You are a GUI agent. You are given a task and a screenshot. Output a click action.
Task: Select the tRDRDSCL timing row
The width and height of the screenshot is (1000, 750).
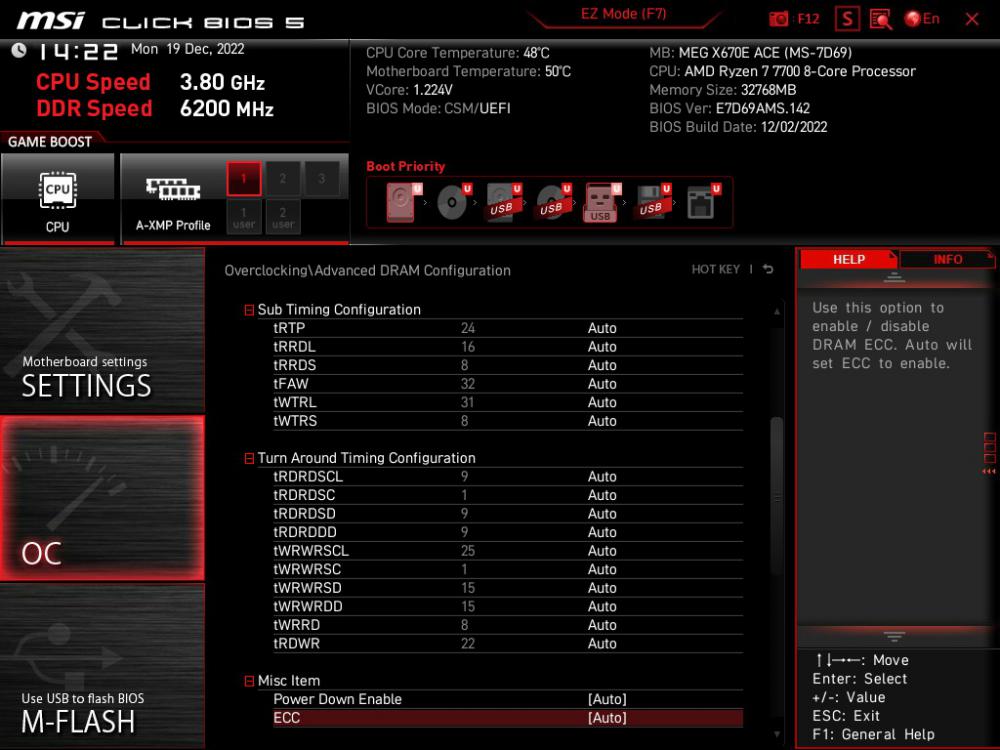(508, 476)
